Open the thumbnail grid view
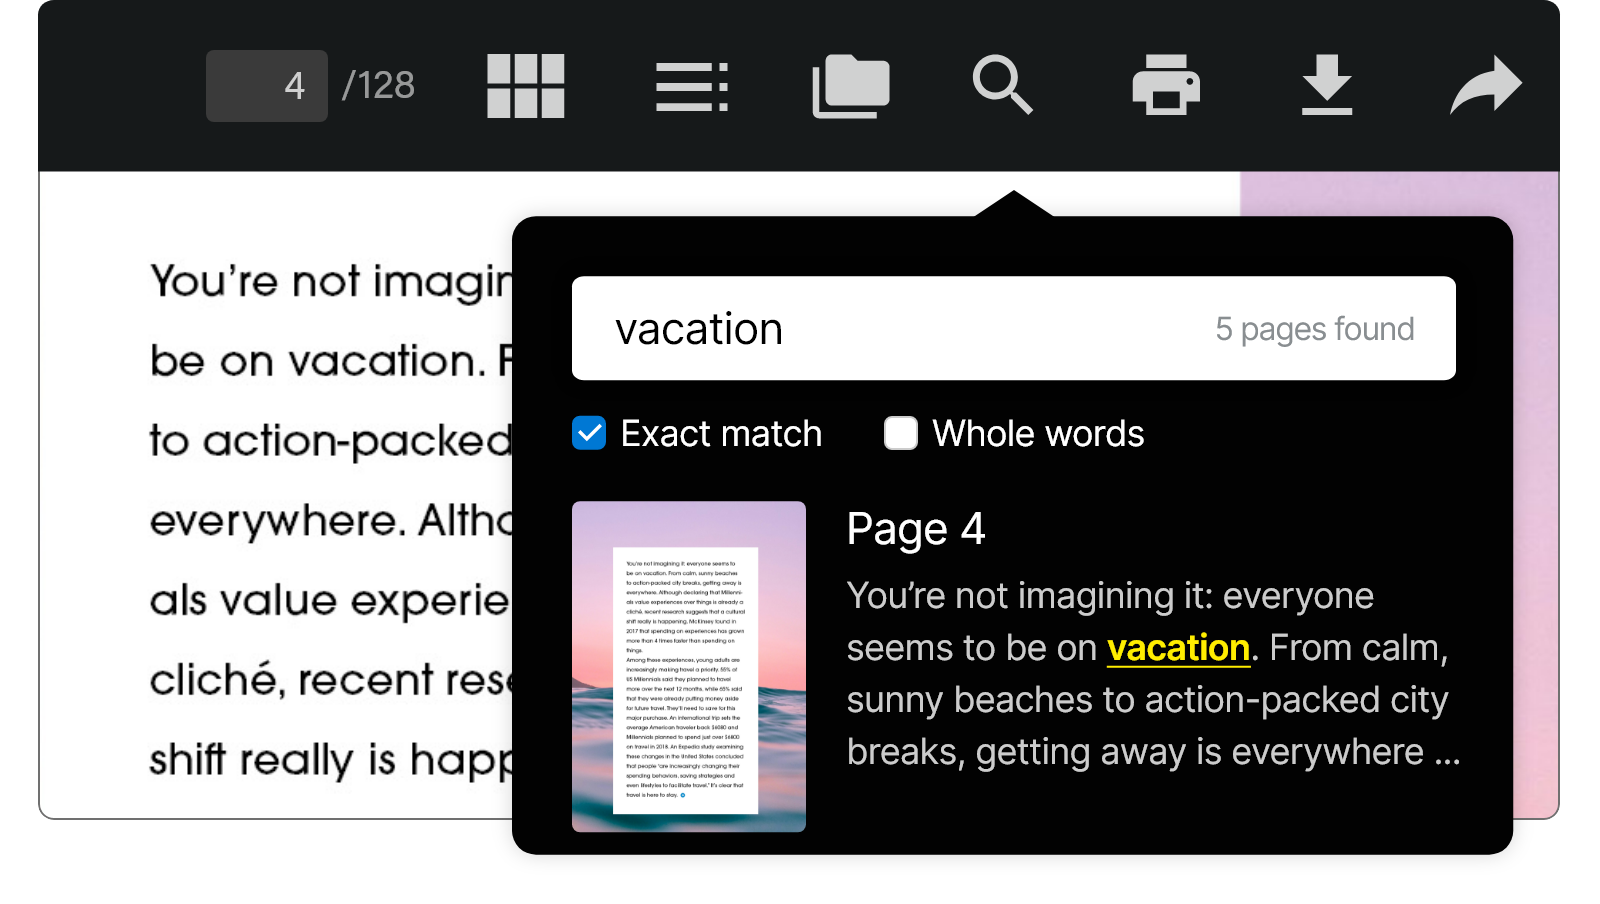The image size is (1600, 904). tap(526, 87)
